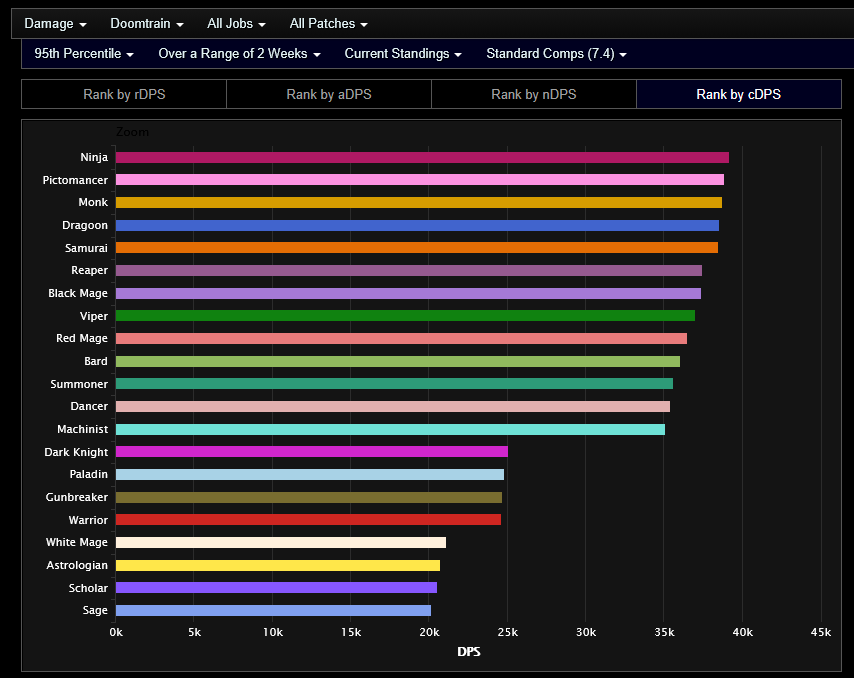Select the Rank by cDPS tab

(x=739, y=94)
